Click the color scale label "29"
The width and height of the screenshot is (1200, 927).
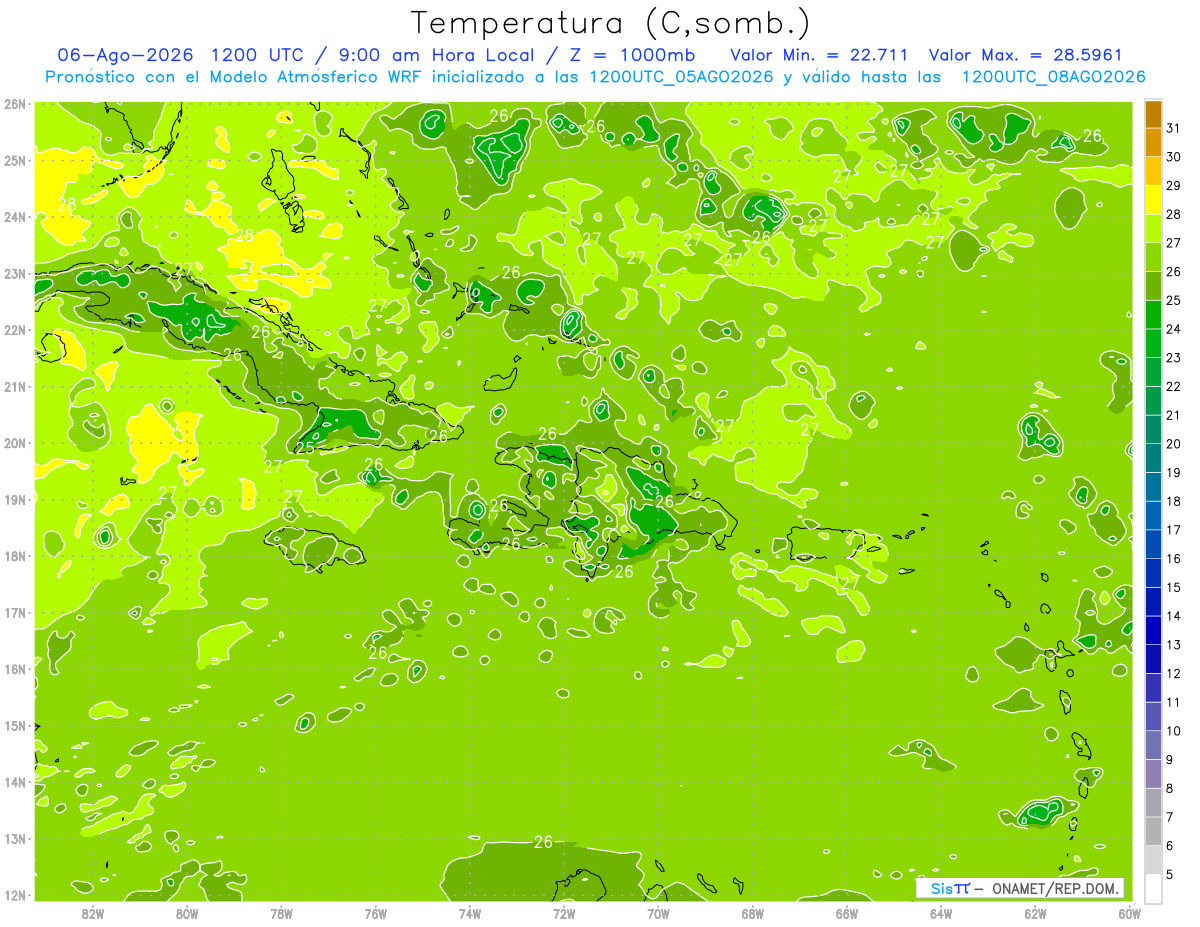tap(1173, 186)
